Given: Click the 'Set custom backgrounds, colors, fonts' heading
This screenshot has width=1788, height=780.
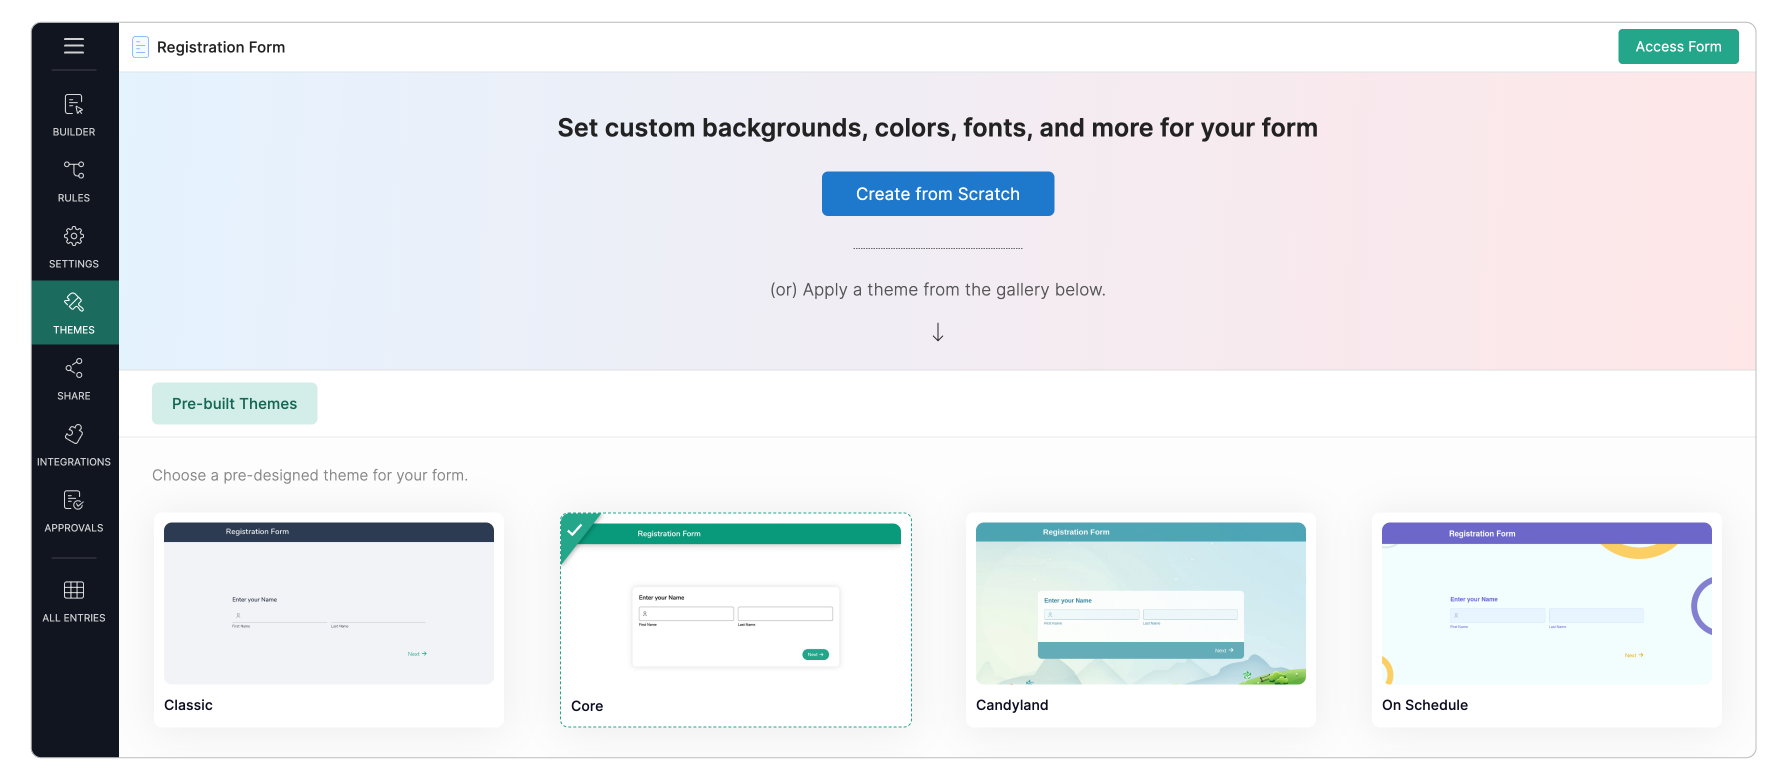Looking at the screenshot, I should pyautogui.click(x=938, y=128).
